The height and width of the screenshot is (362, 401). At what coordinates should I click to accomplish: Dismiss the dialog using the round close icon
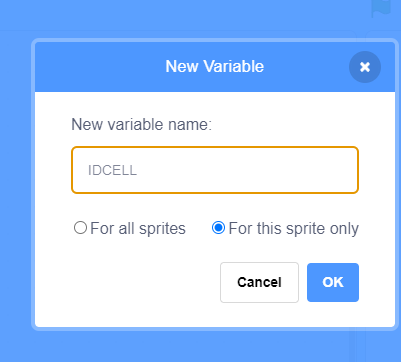pyautogui.click(x=365, y=67)
